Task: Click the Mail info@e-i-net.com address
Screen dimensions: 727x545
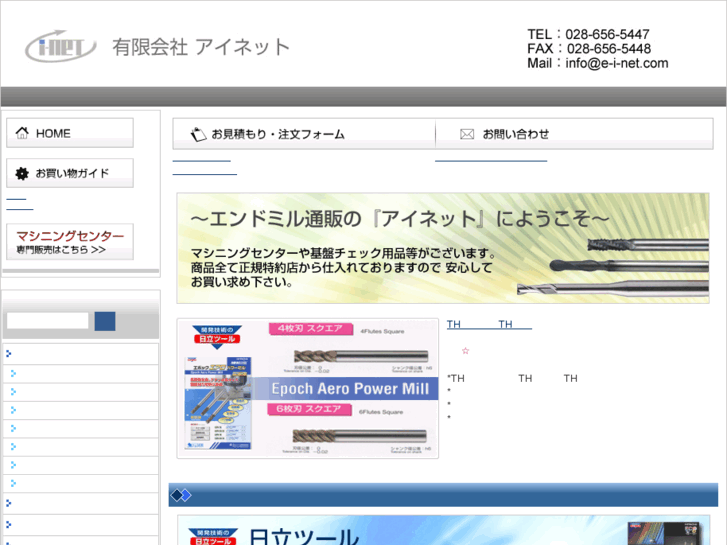Action: (598, 63)
